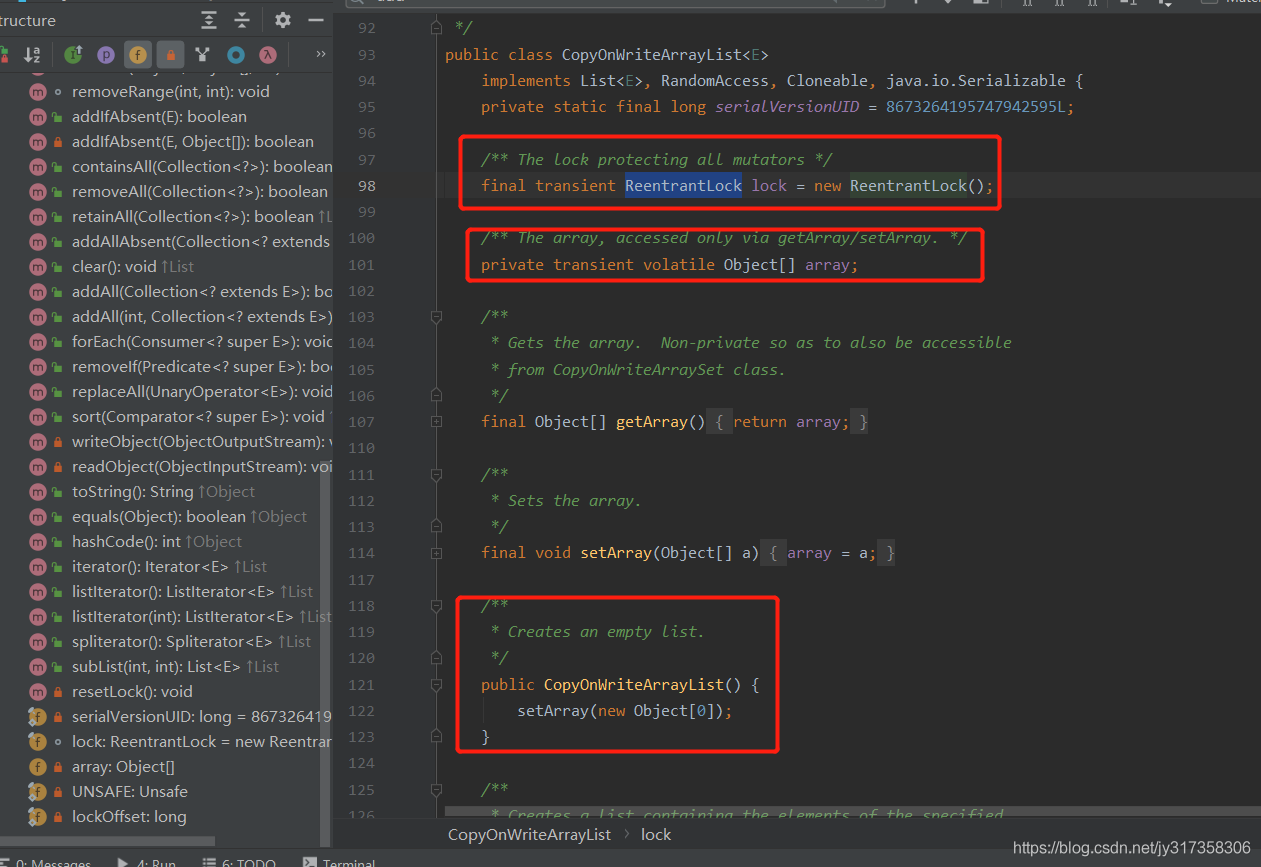The image size is (1261, 867).
Task: Collapse Javadoc comment starting line 118
Action: point(436,606)
